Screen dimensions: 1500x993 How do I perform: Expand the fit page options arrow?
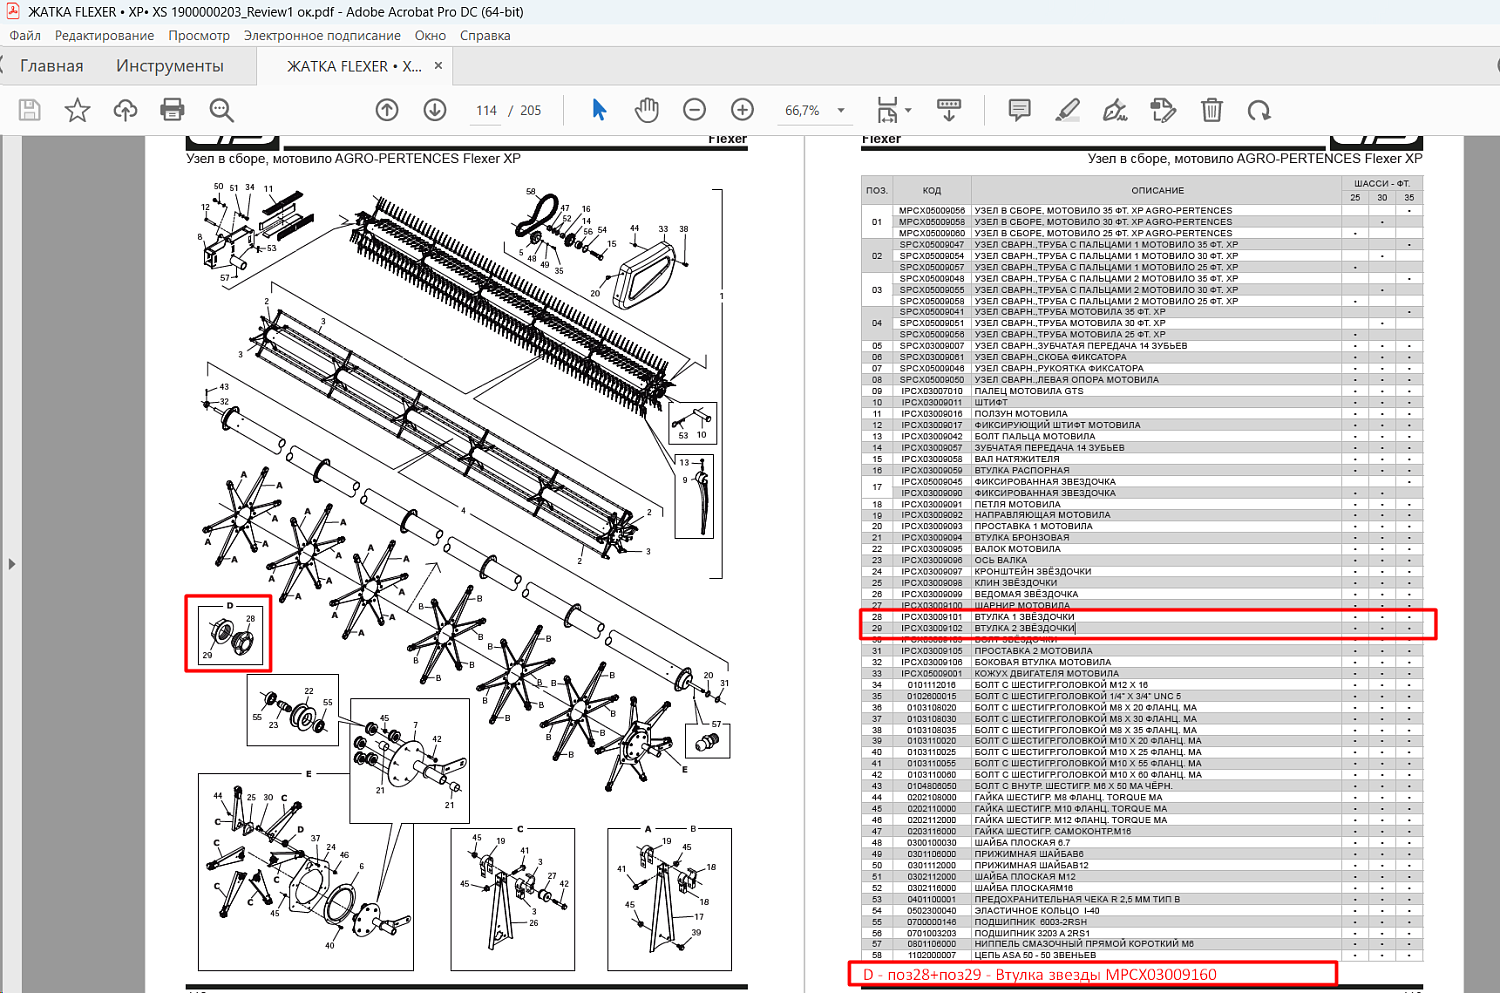[908, 110]
